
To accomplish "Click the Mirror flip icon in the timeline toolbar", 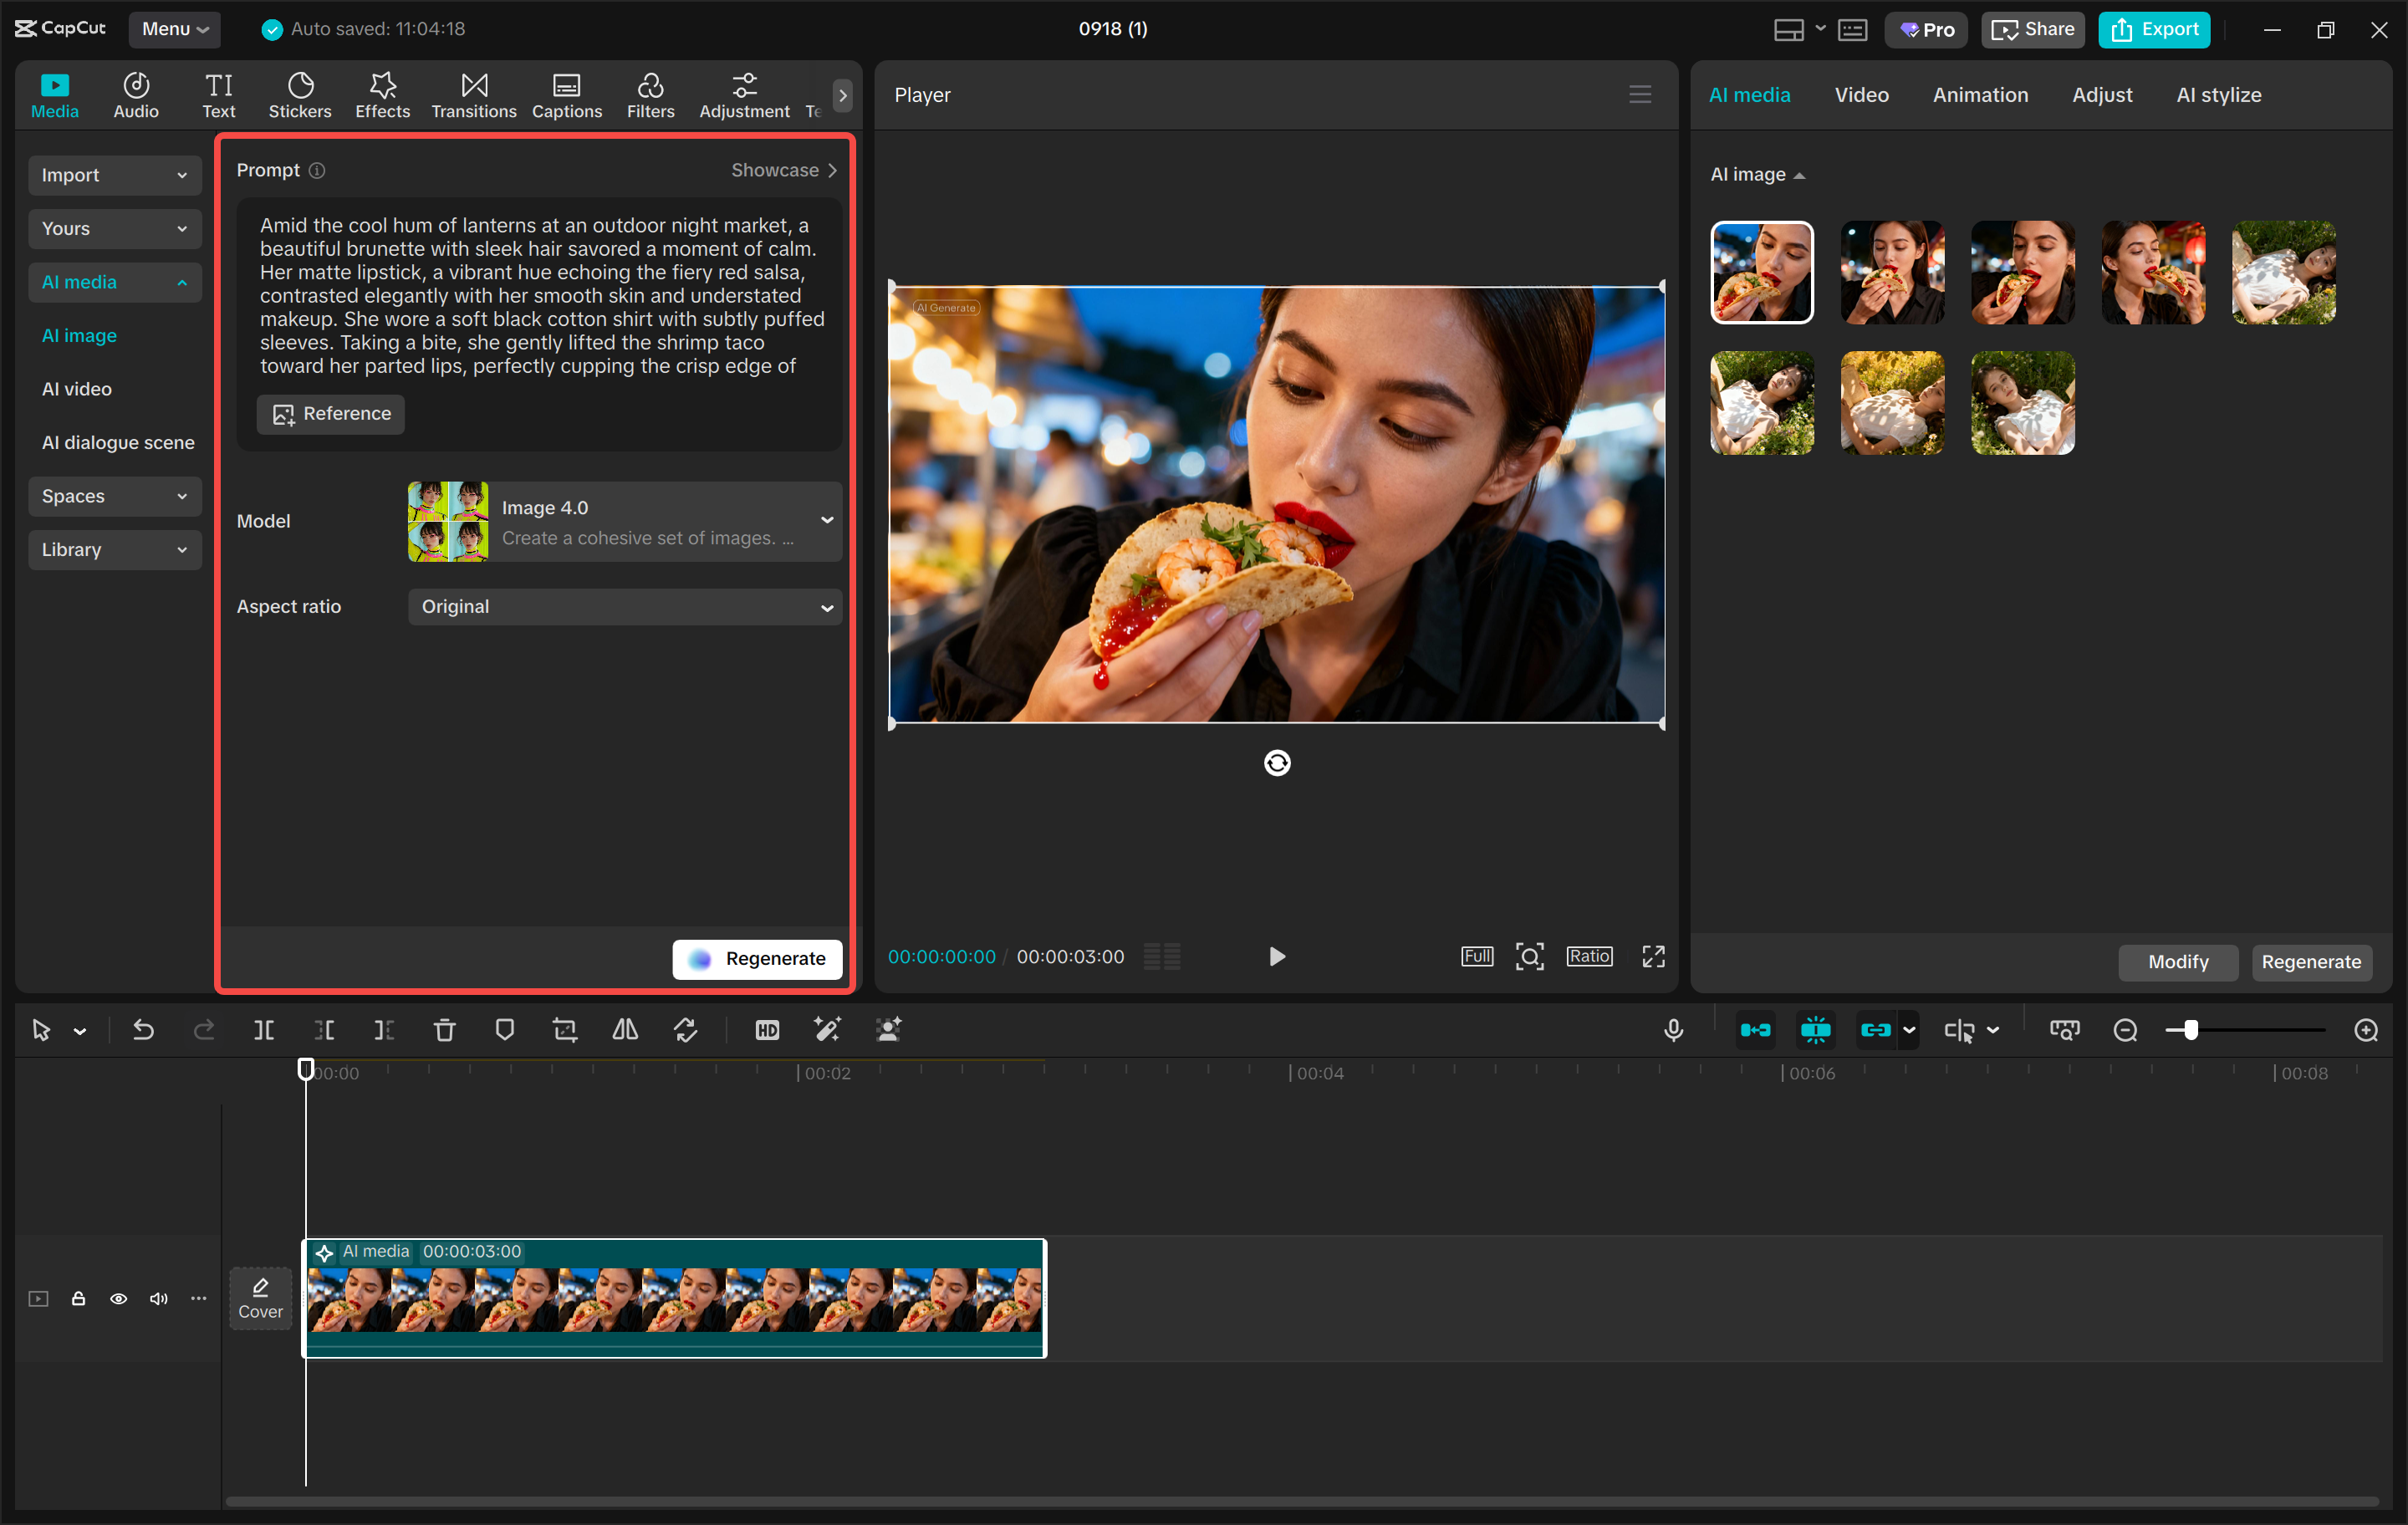I will pyautogui.click(x=624, y=1030).
